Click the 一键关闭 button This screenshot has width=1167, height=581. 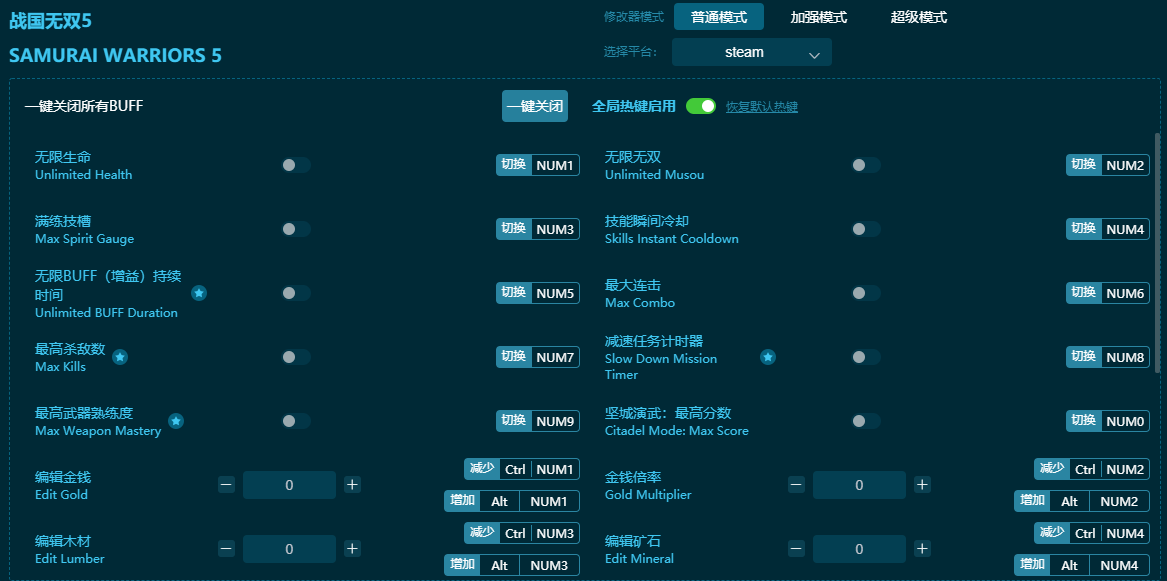coord(534,106)
